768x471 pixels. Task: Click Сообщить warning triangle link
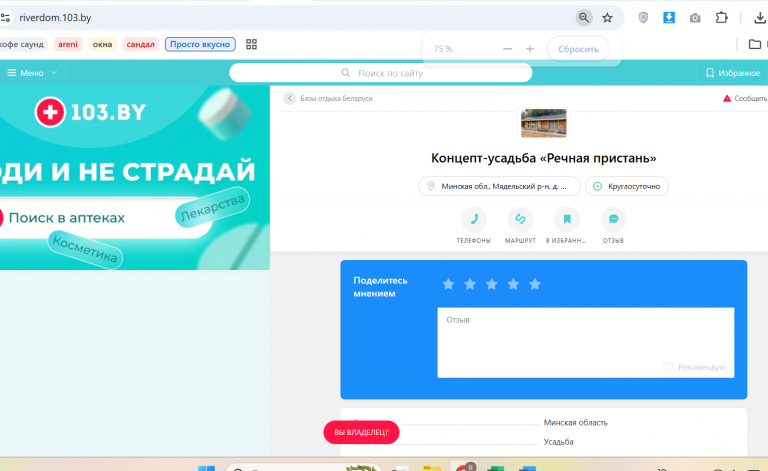coord(745,98)
